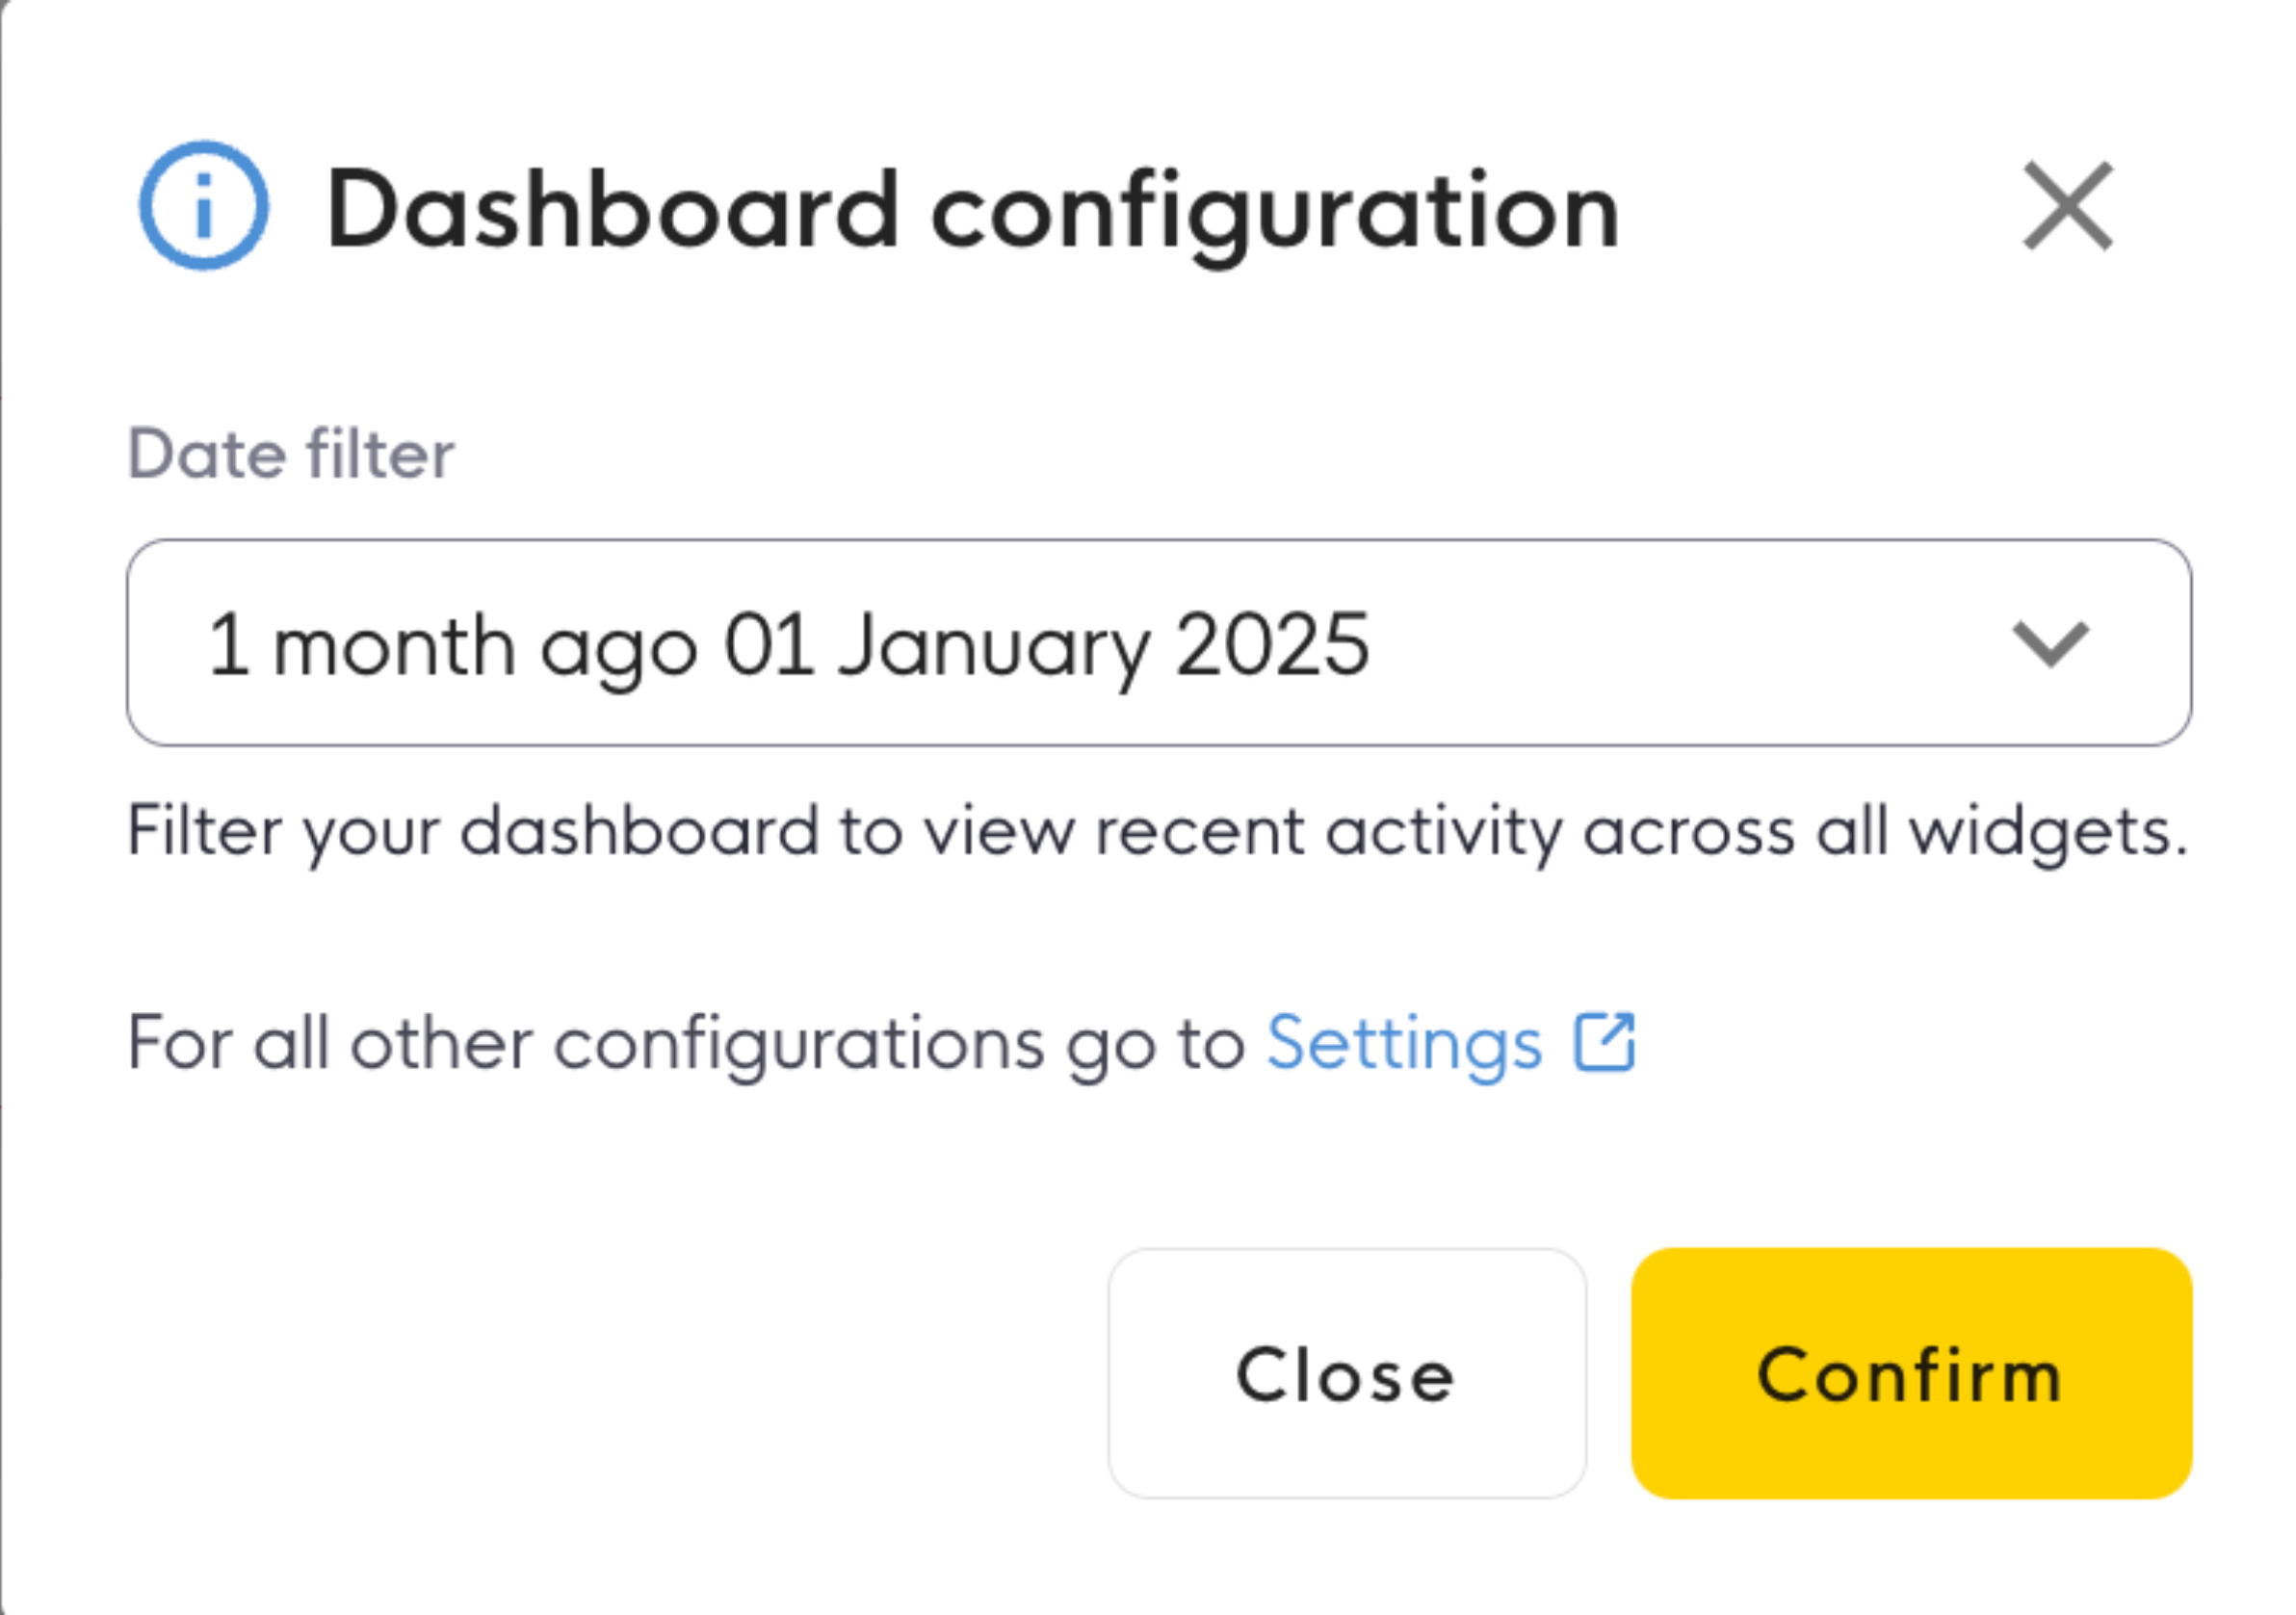Screen dimensions: 2296x1615
Task: Close the dialog using the top-right cross
Action: point(2068,205)
